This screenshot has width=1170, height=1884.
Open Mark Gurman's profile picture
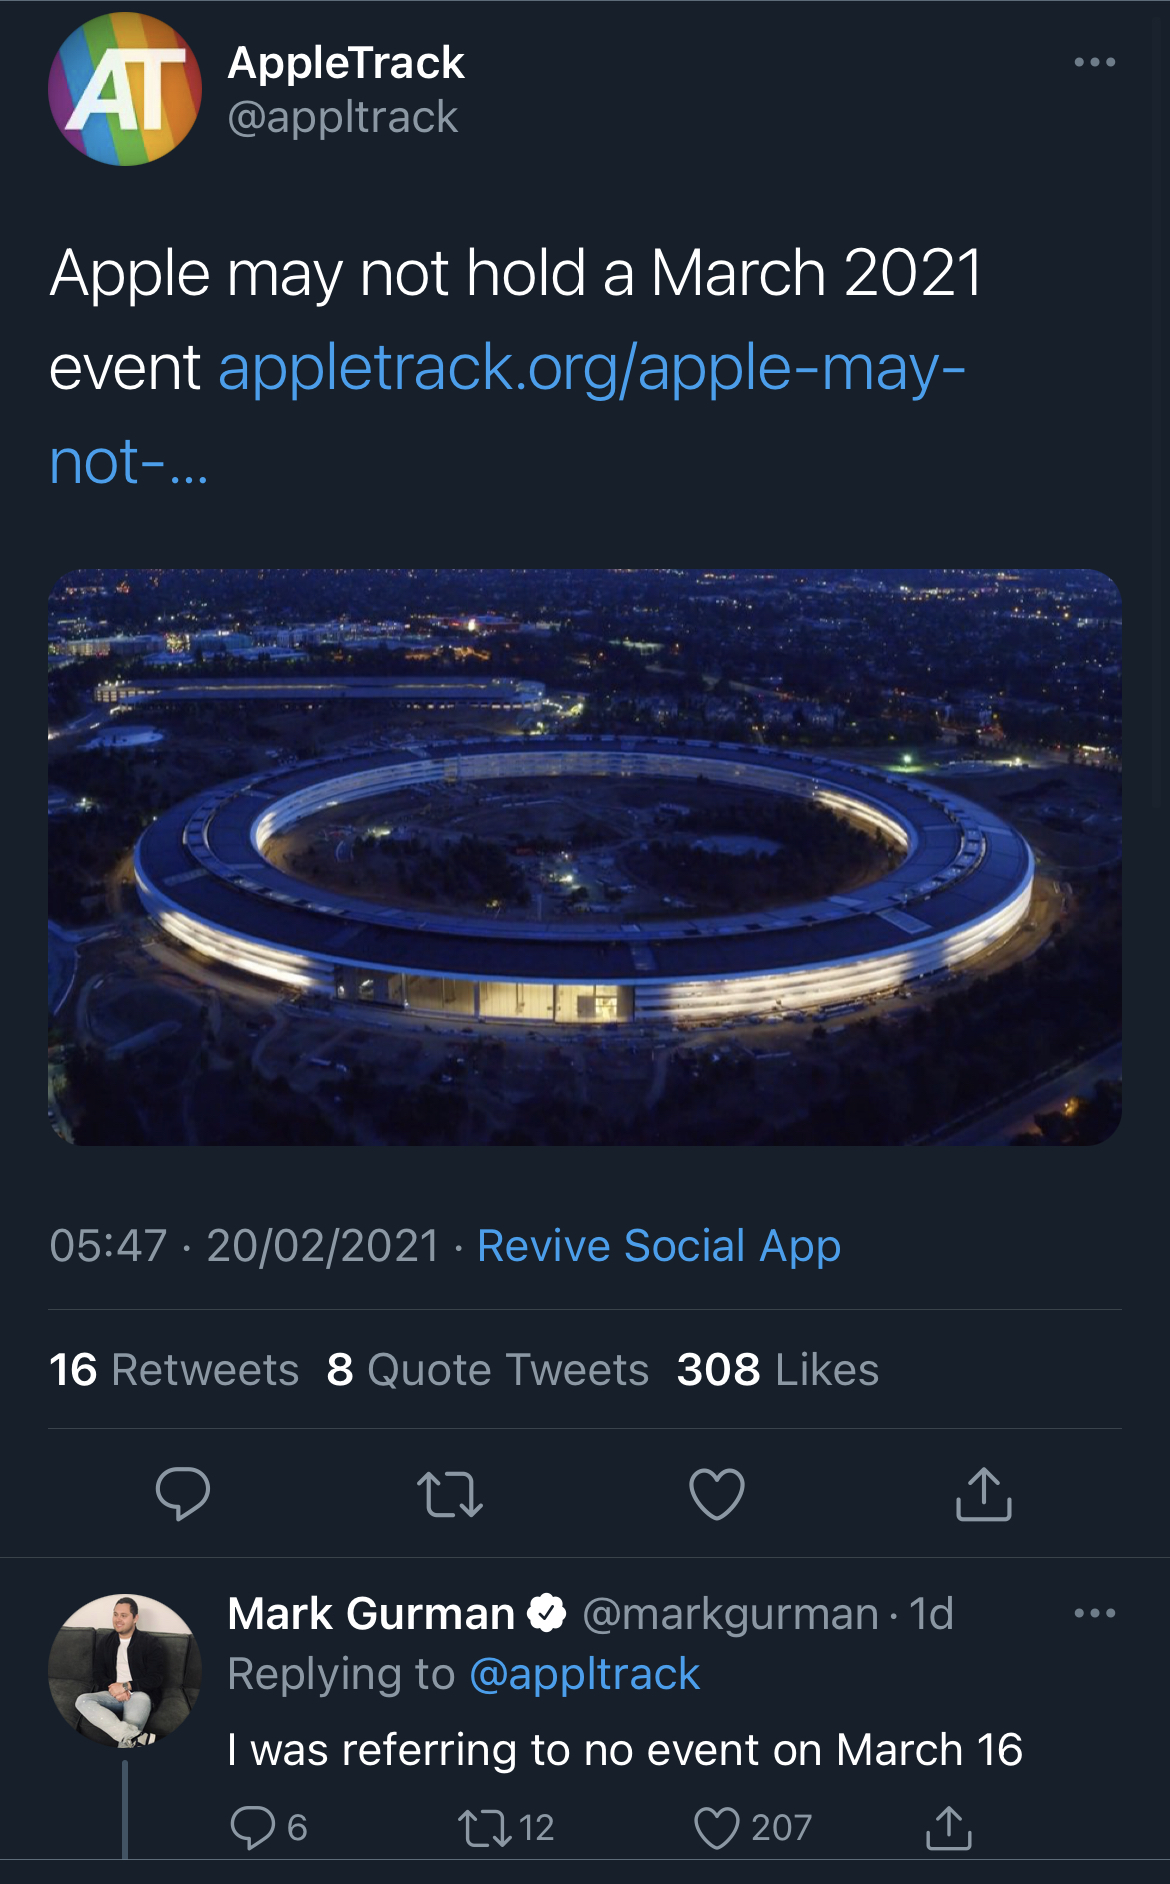click(x=125, y=1670)
